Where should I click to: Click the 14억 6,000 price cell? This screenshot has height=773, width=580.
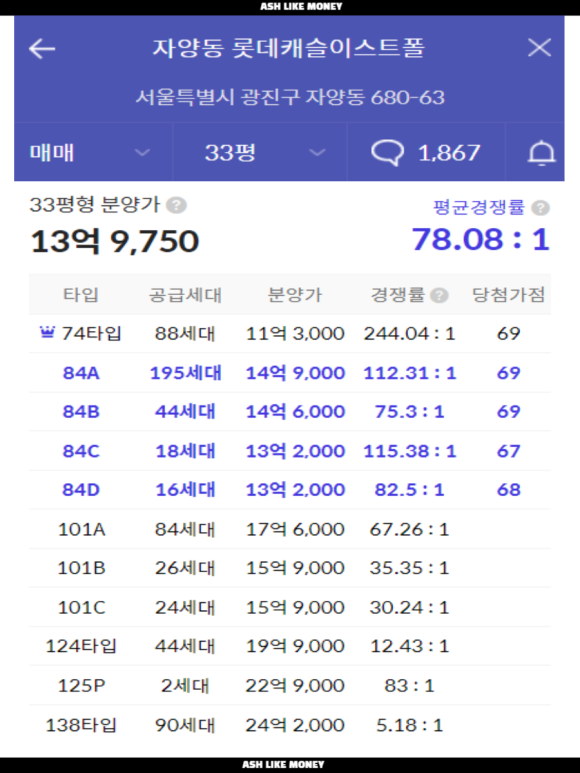[295, 412]
